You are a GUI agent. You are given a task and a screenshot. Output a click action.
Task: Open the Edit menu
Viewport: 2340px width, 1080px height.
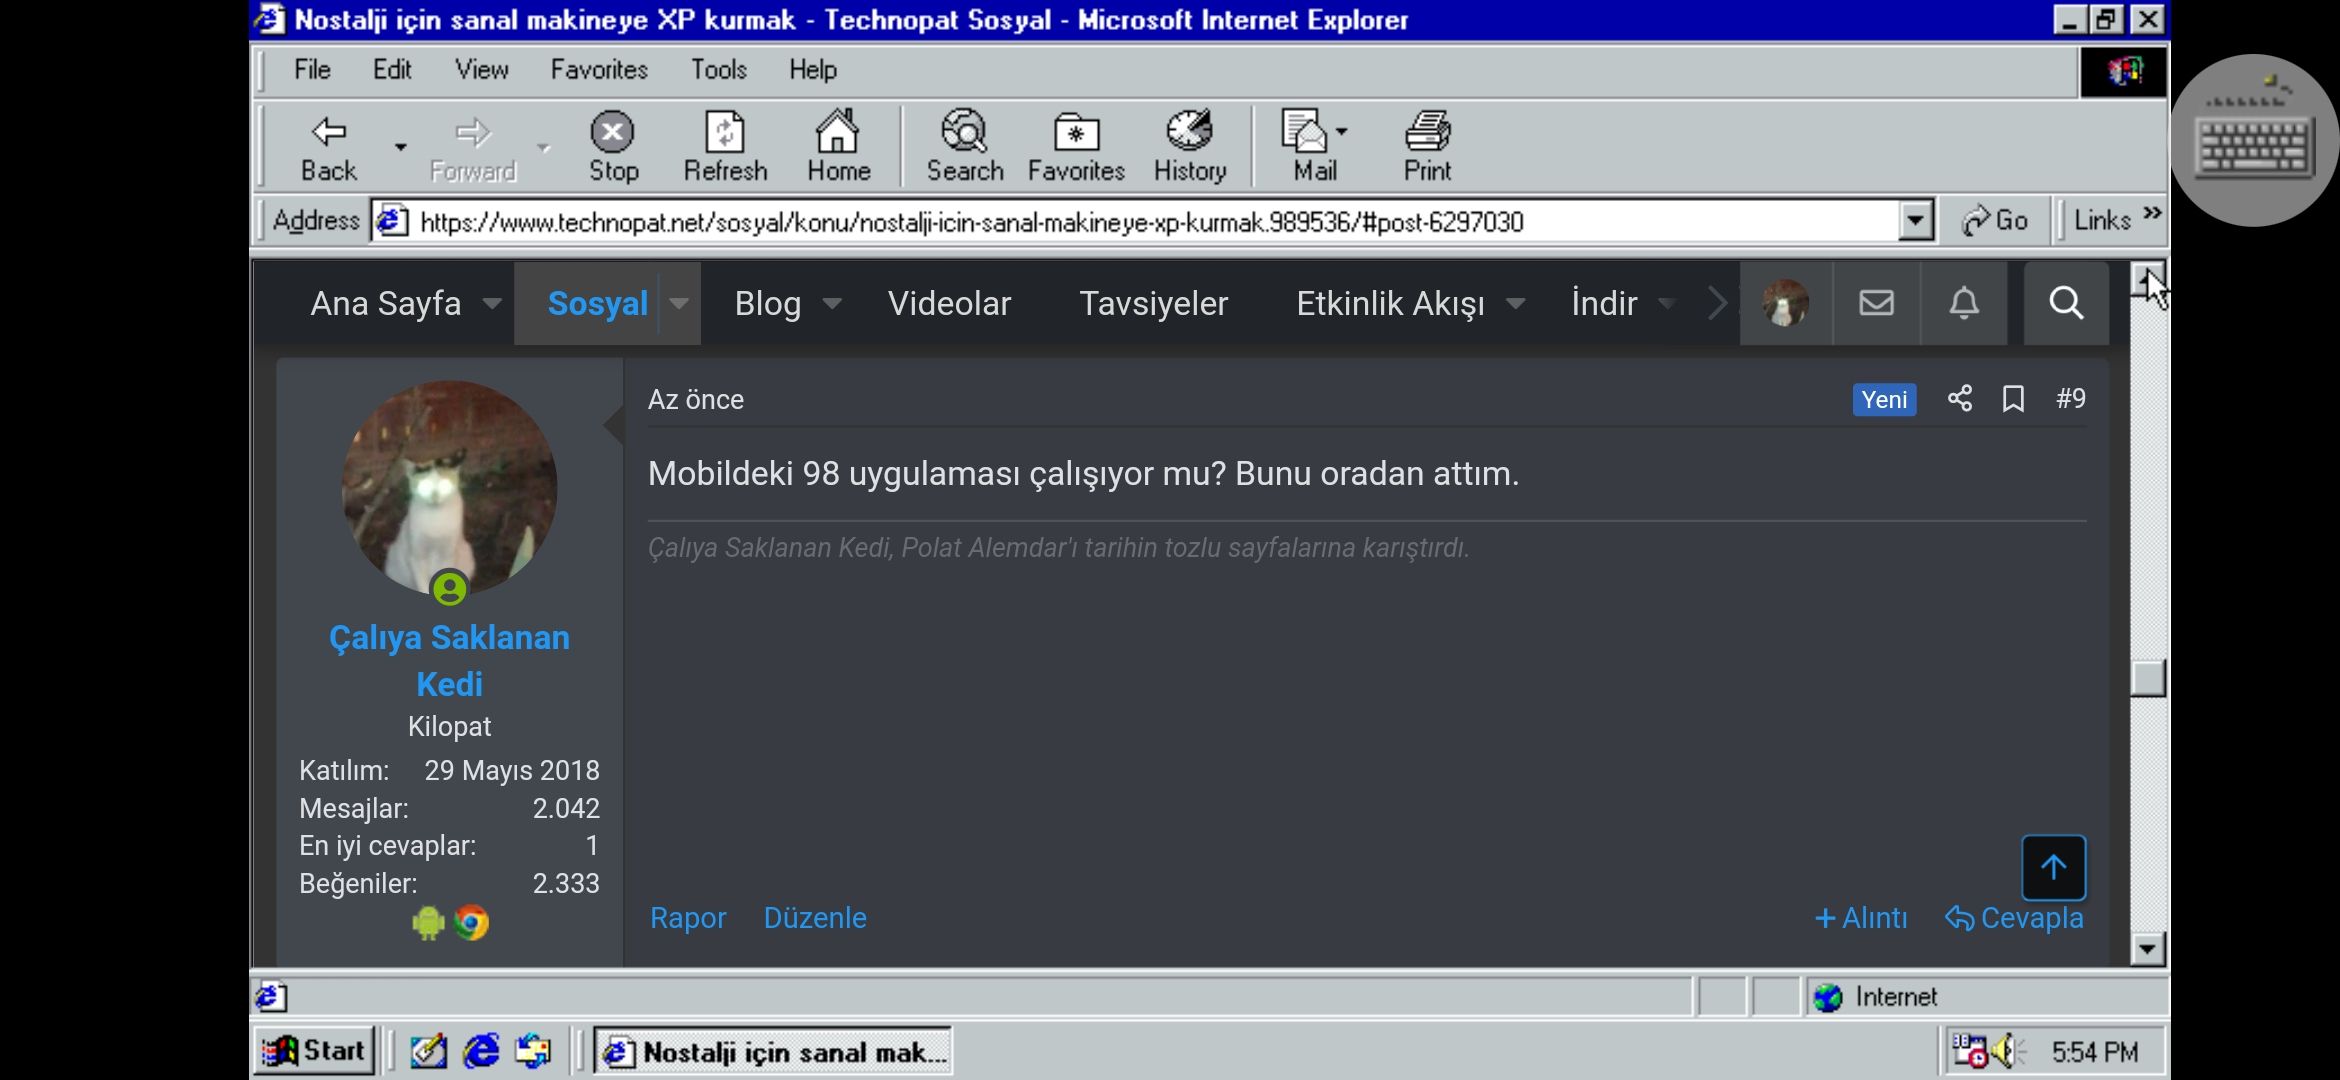(x=392, y=70)
